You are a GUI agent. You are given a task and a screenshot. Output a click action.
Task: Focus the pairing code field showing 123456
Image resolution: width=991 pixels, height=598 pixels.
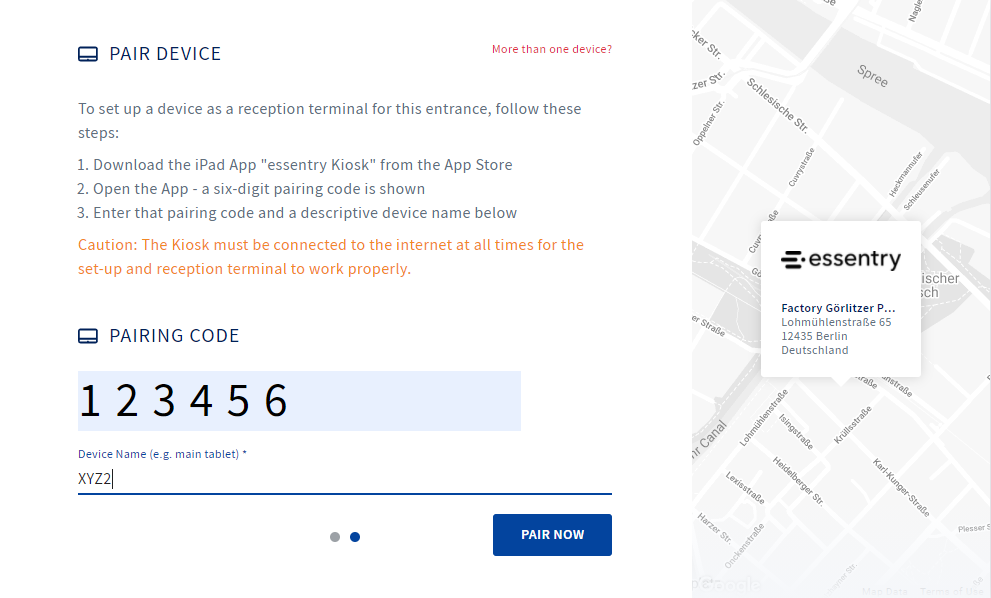(299, 401)
